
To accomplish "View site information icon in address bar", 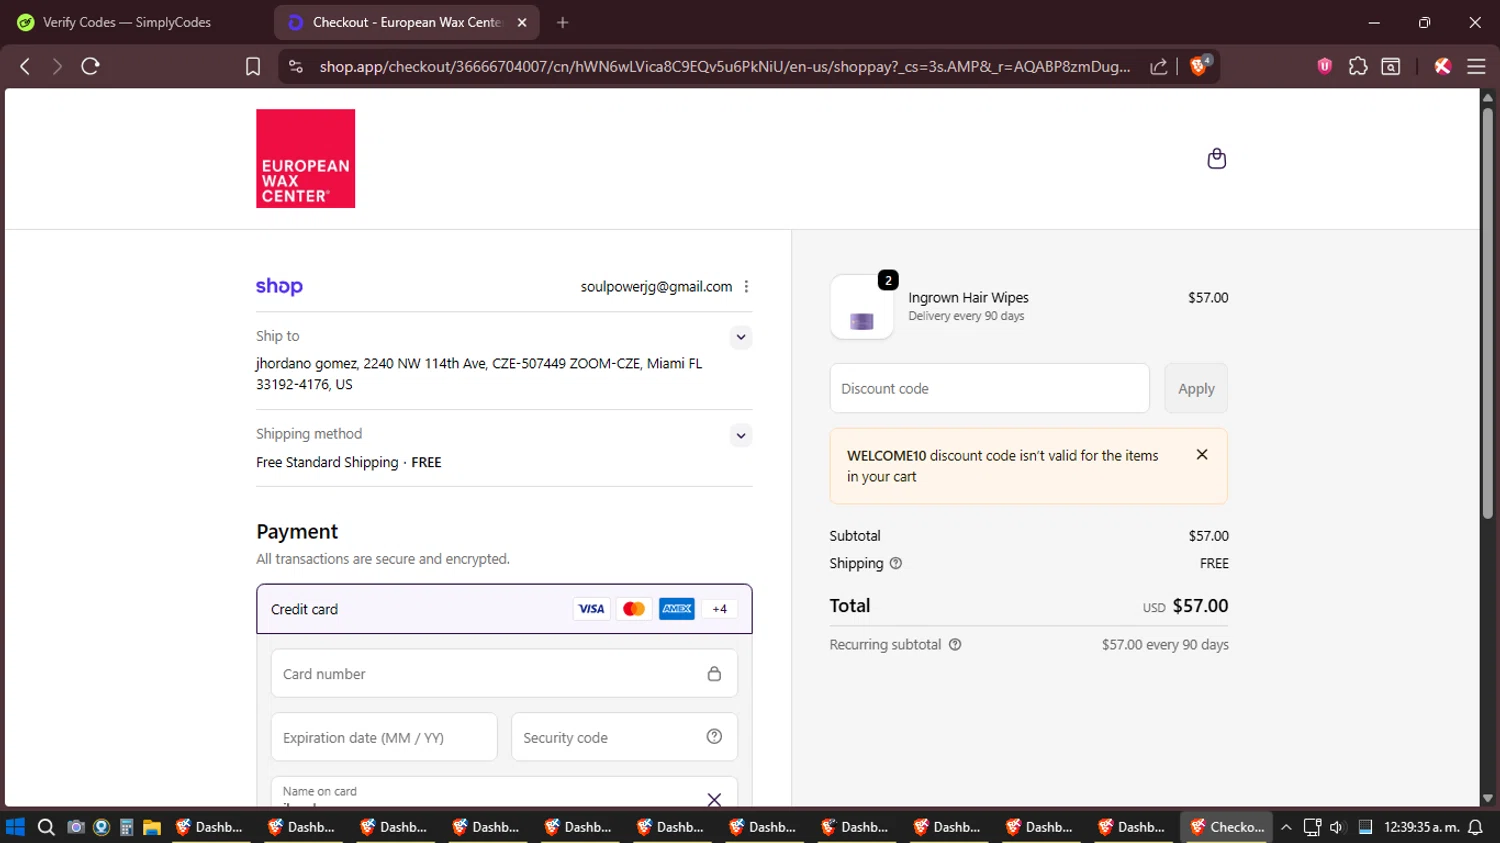I will pos(295,66).
